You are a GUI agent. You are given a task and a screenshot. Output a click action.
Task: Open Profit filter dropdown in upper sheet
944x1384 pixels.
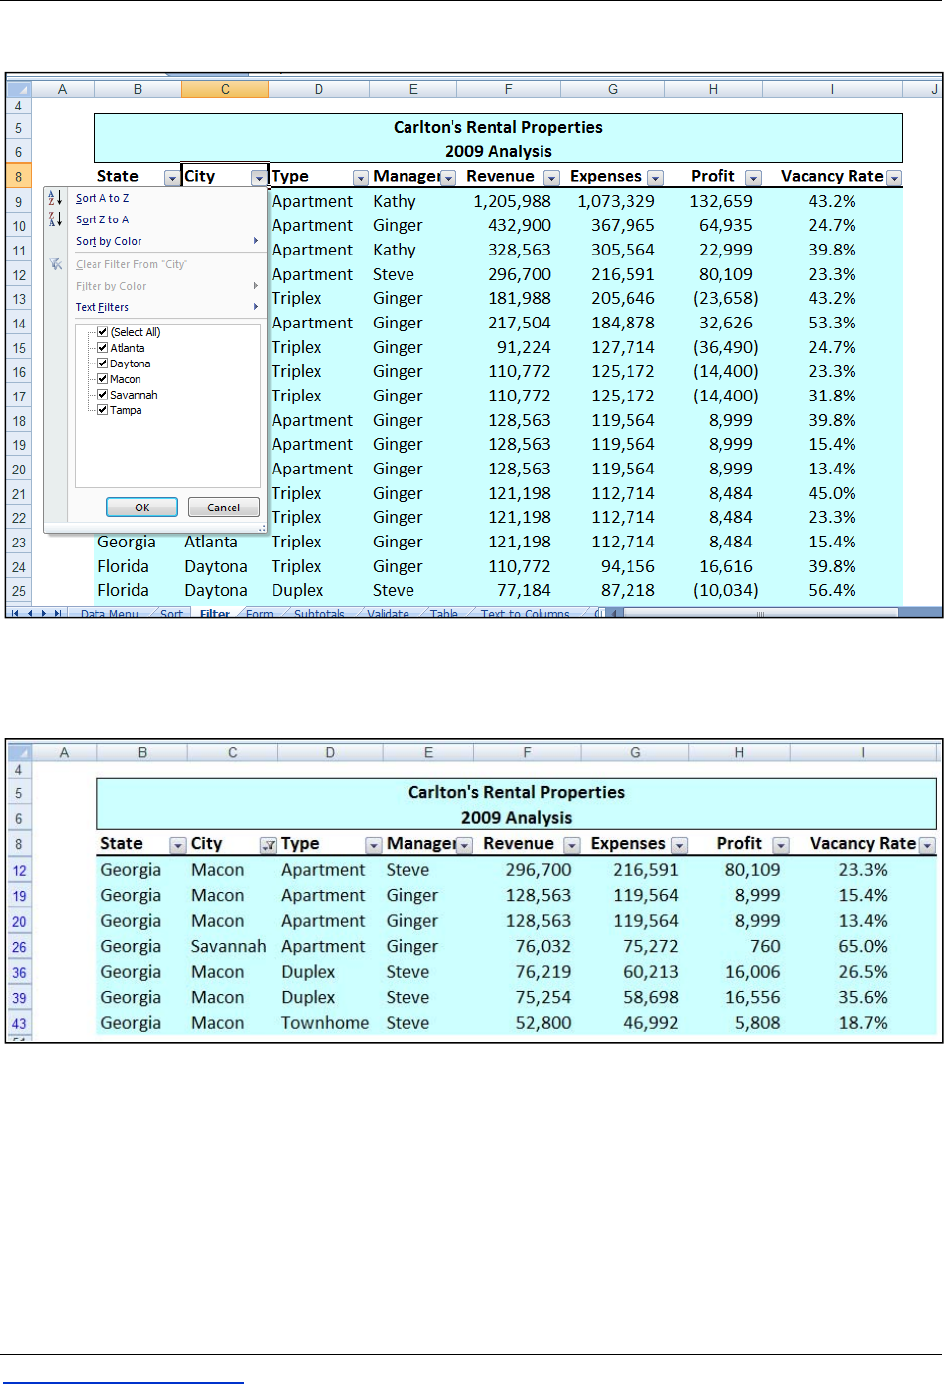pos(753,178)
